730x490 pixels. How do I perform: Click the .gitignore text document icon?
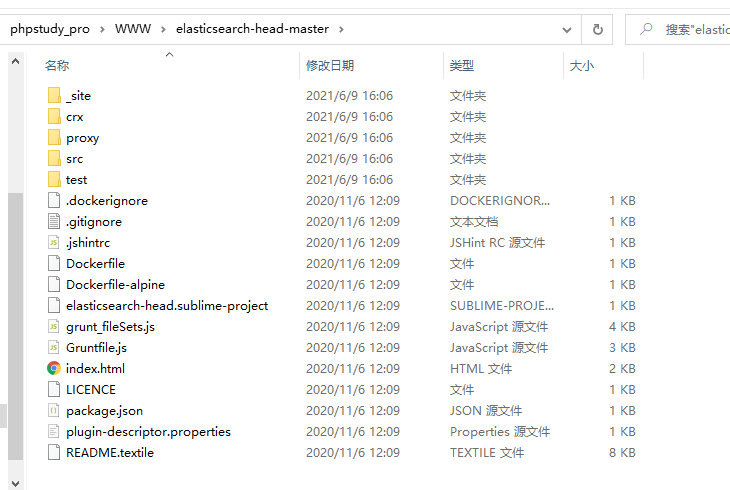(54, 221)
